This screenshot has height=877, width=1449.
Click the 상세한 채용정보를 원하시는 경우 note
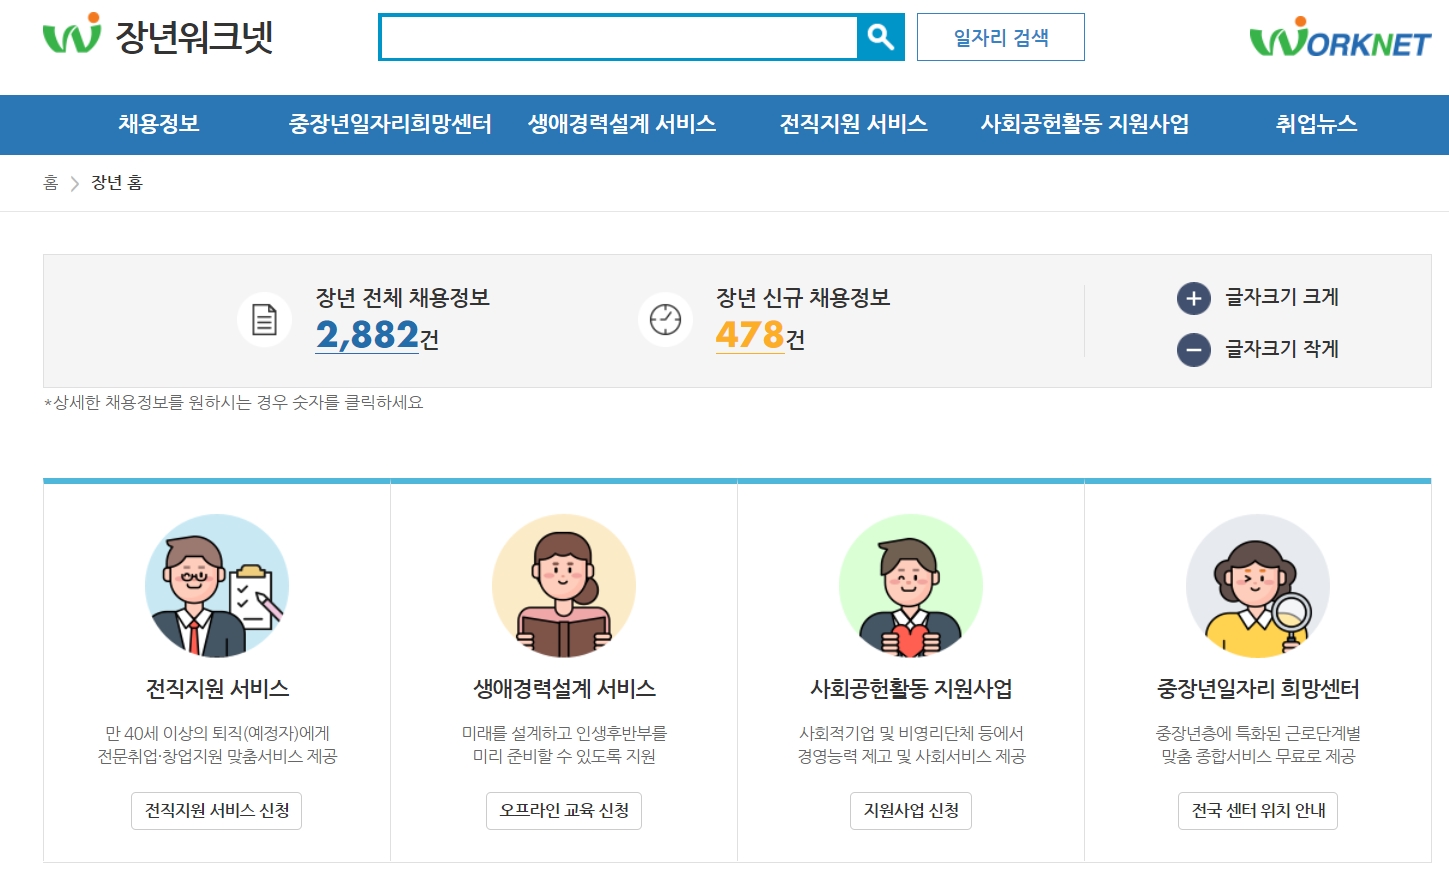(x=234, y=402)
